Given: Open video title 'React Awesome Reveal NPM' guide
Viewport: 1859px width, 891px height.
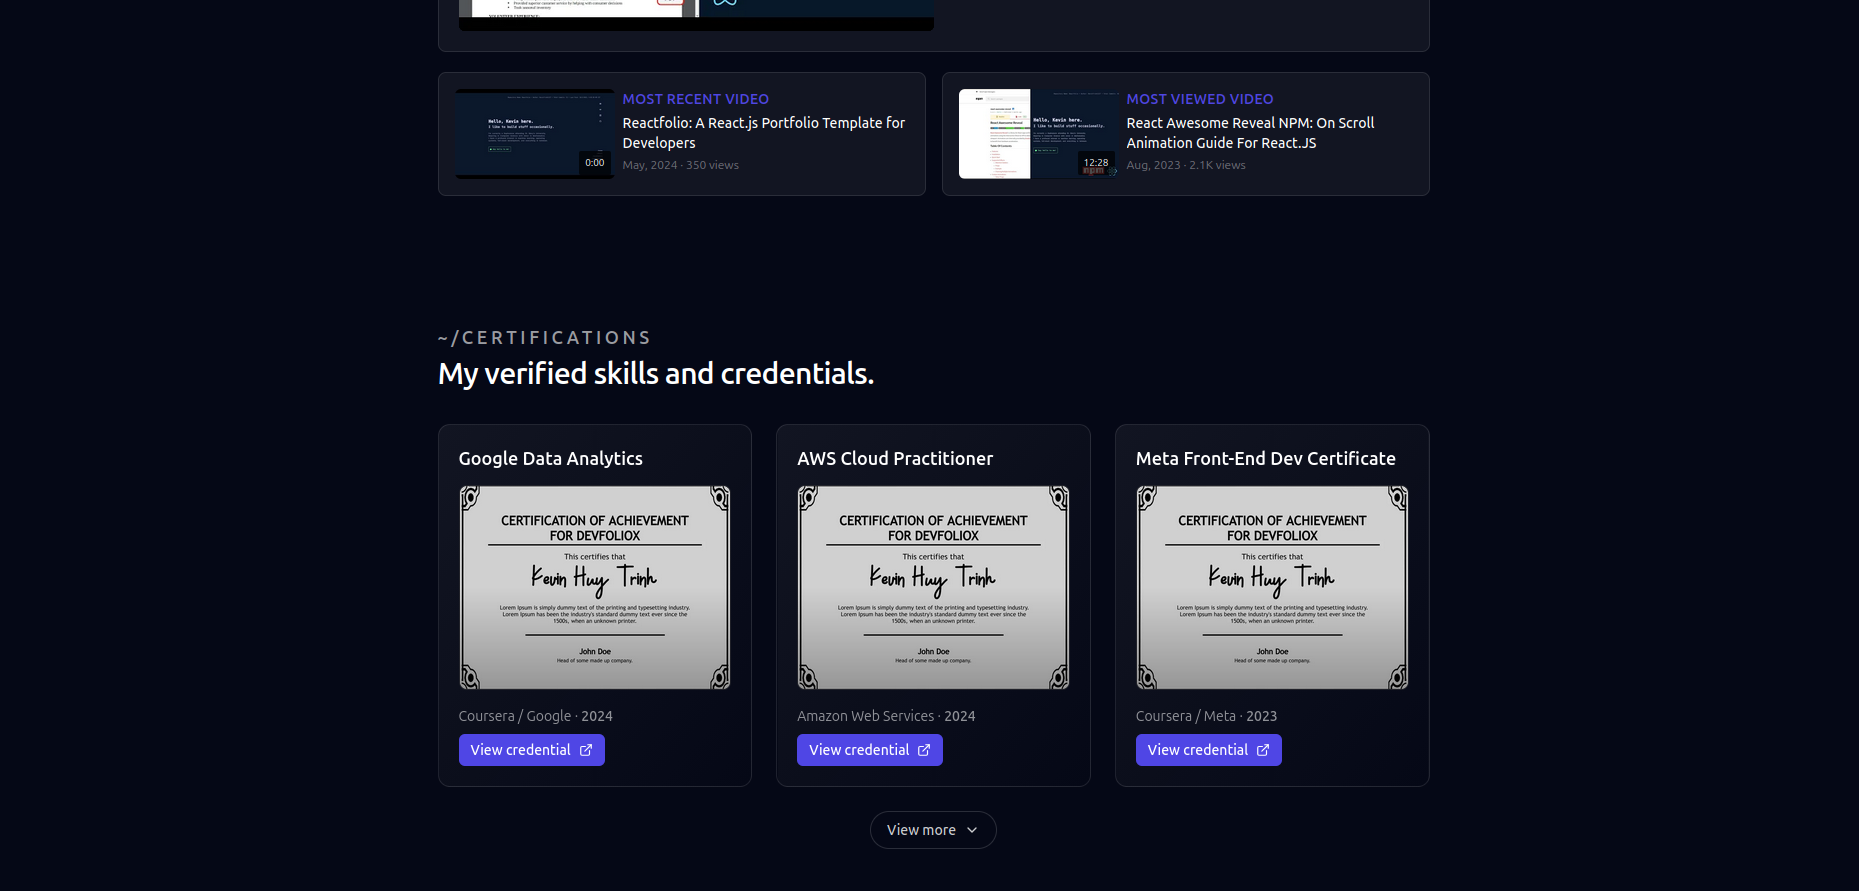Looking at the screenshot, I should click(1250, 133).
